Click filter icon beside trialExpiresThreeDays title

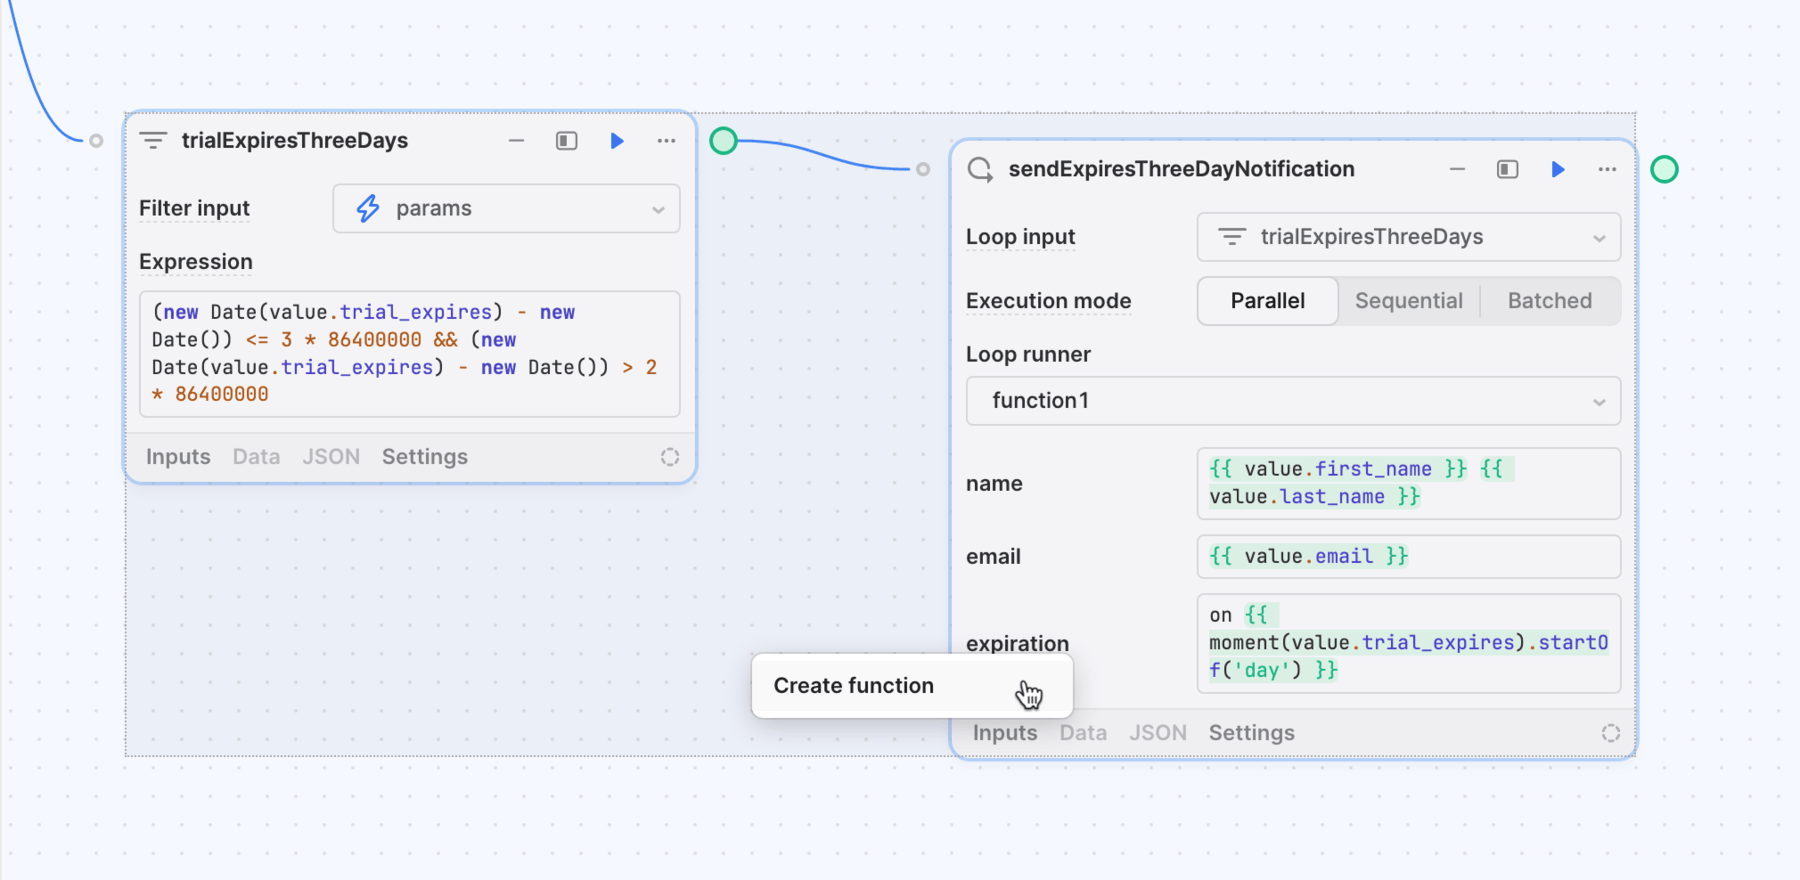pyautogui.click(x=153, y=141)
